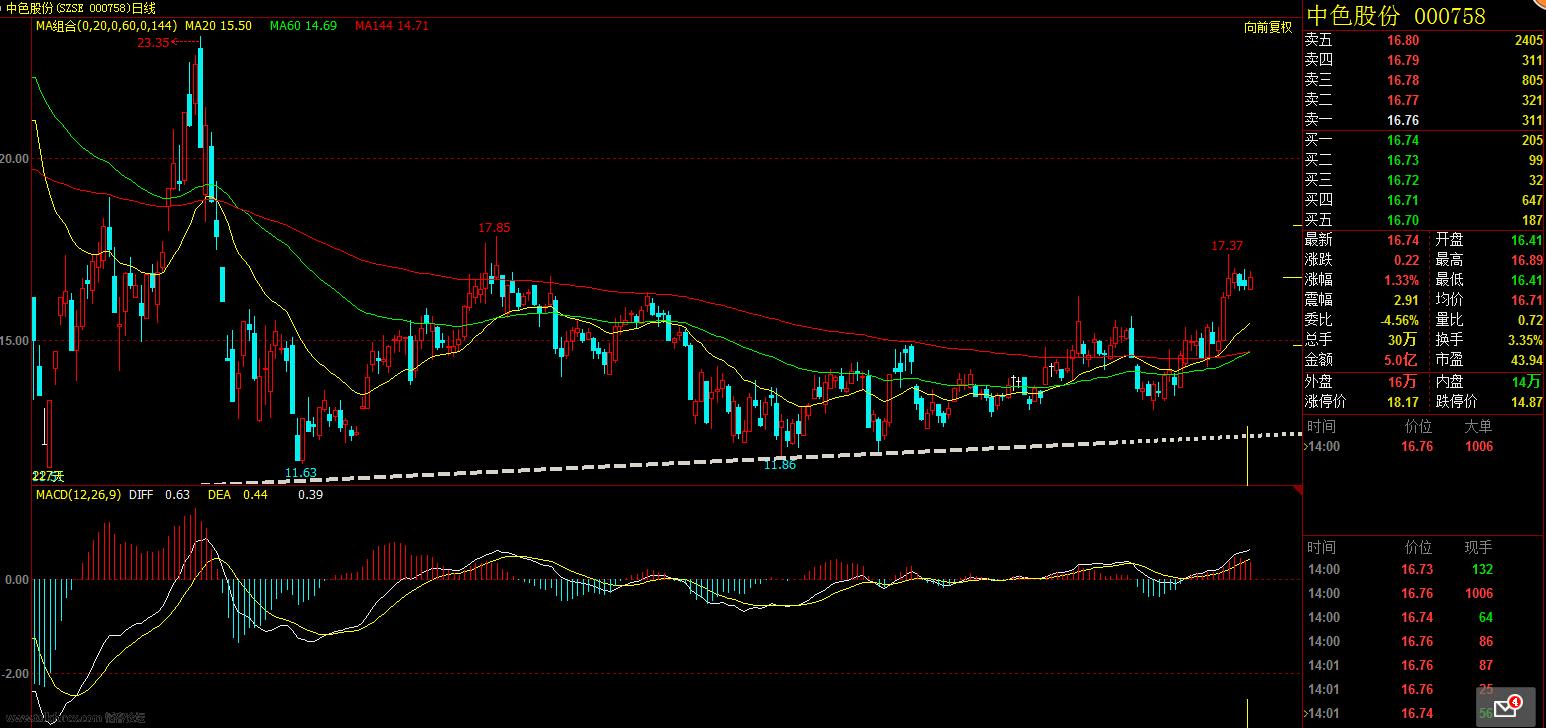Viewport: 1546px width, 728px height.
Task: Click the 涨跌 0.22 change value
Action: click(x=1406, y=260)
